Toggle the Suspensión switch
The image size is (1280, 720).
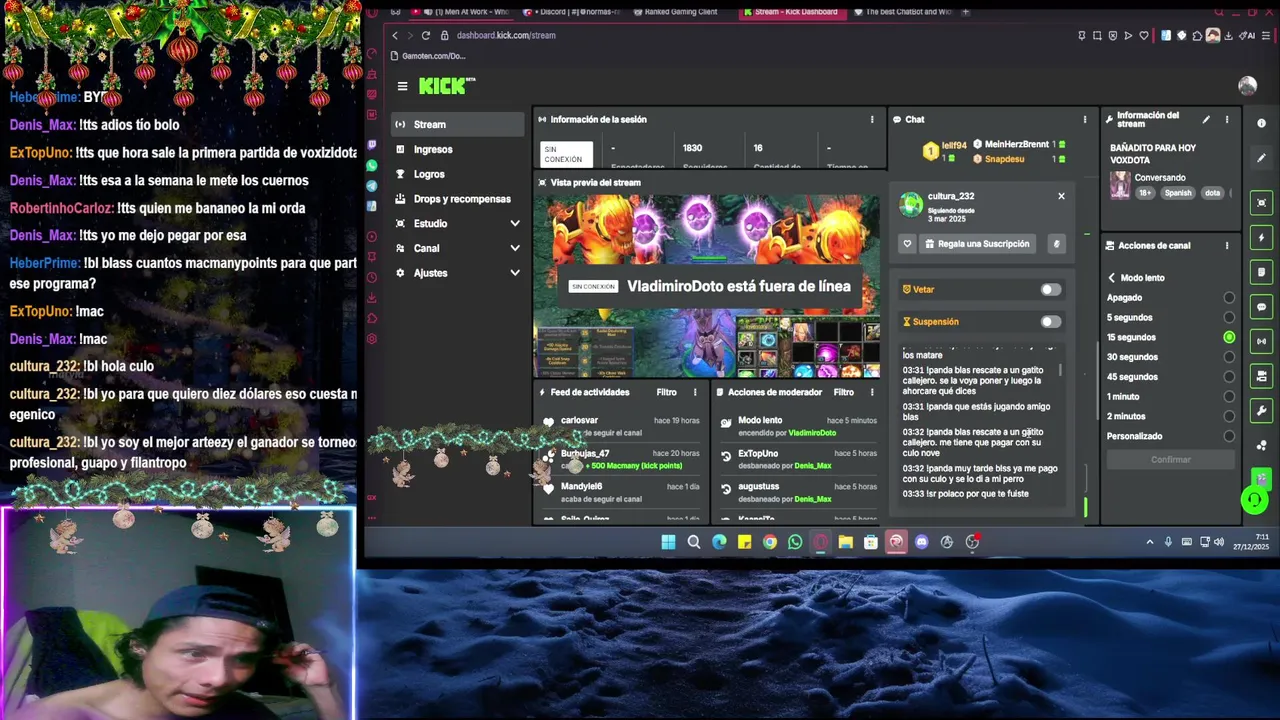1050,321
